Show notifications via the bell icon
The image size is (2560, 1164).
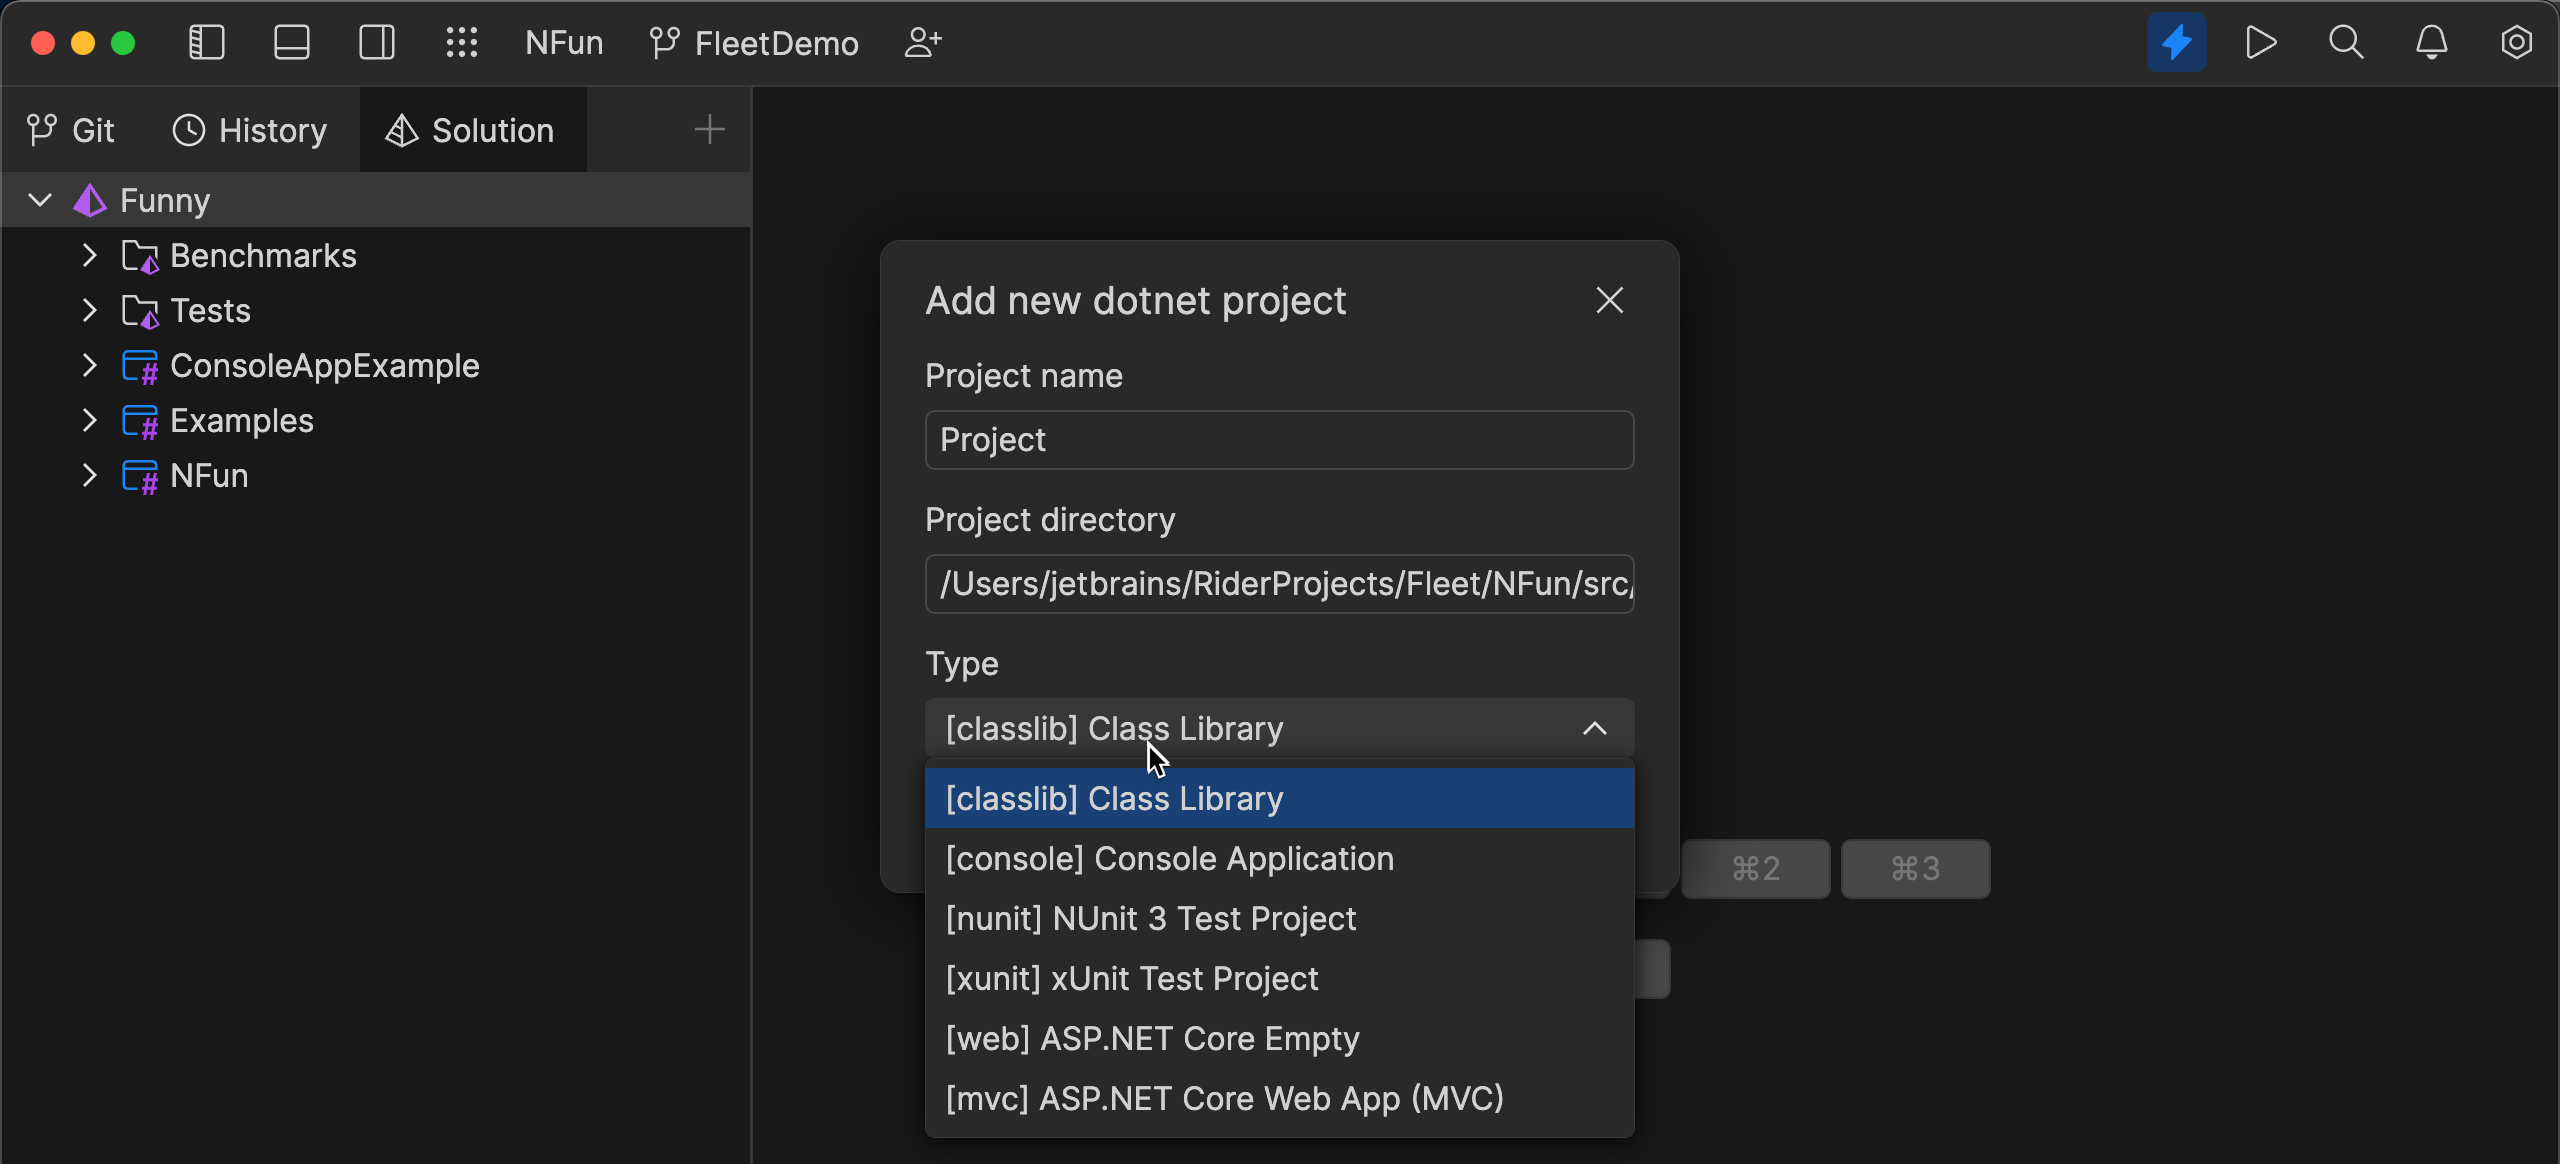point(2432,43)
